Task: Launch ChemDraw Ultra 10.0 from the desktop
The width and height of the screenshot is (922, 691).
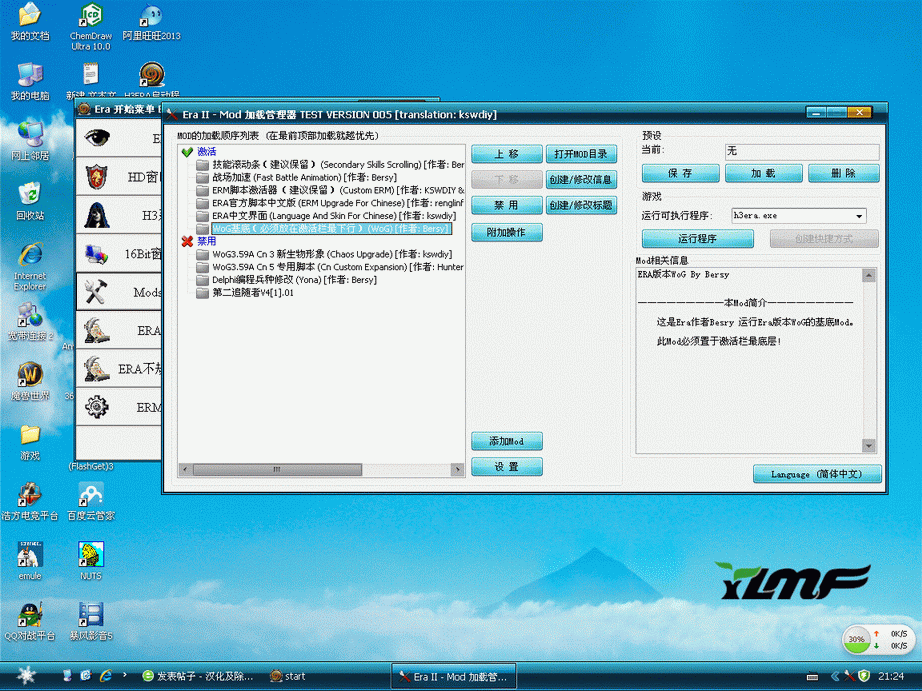Action: (91, 26)
